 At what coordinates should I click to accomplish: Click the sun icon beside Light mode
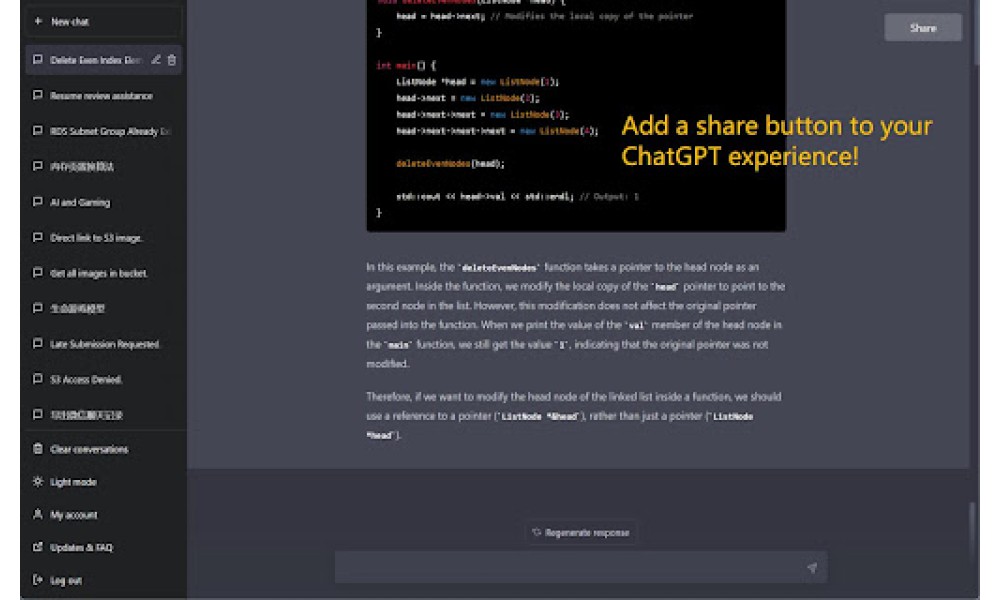click(38, 481)
